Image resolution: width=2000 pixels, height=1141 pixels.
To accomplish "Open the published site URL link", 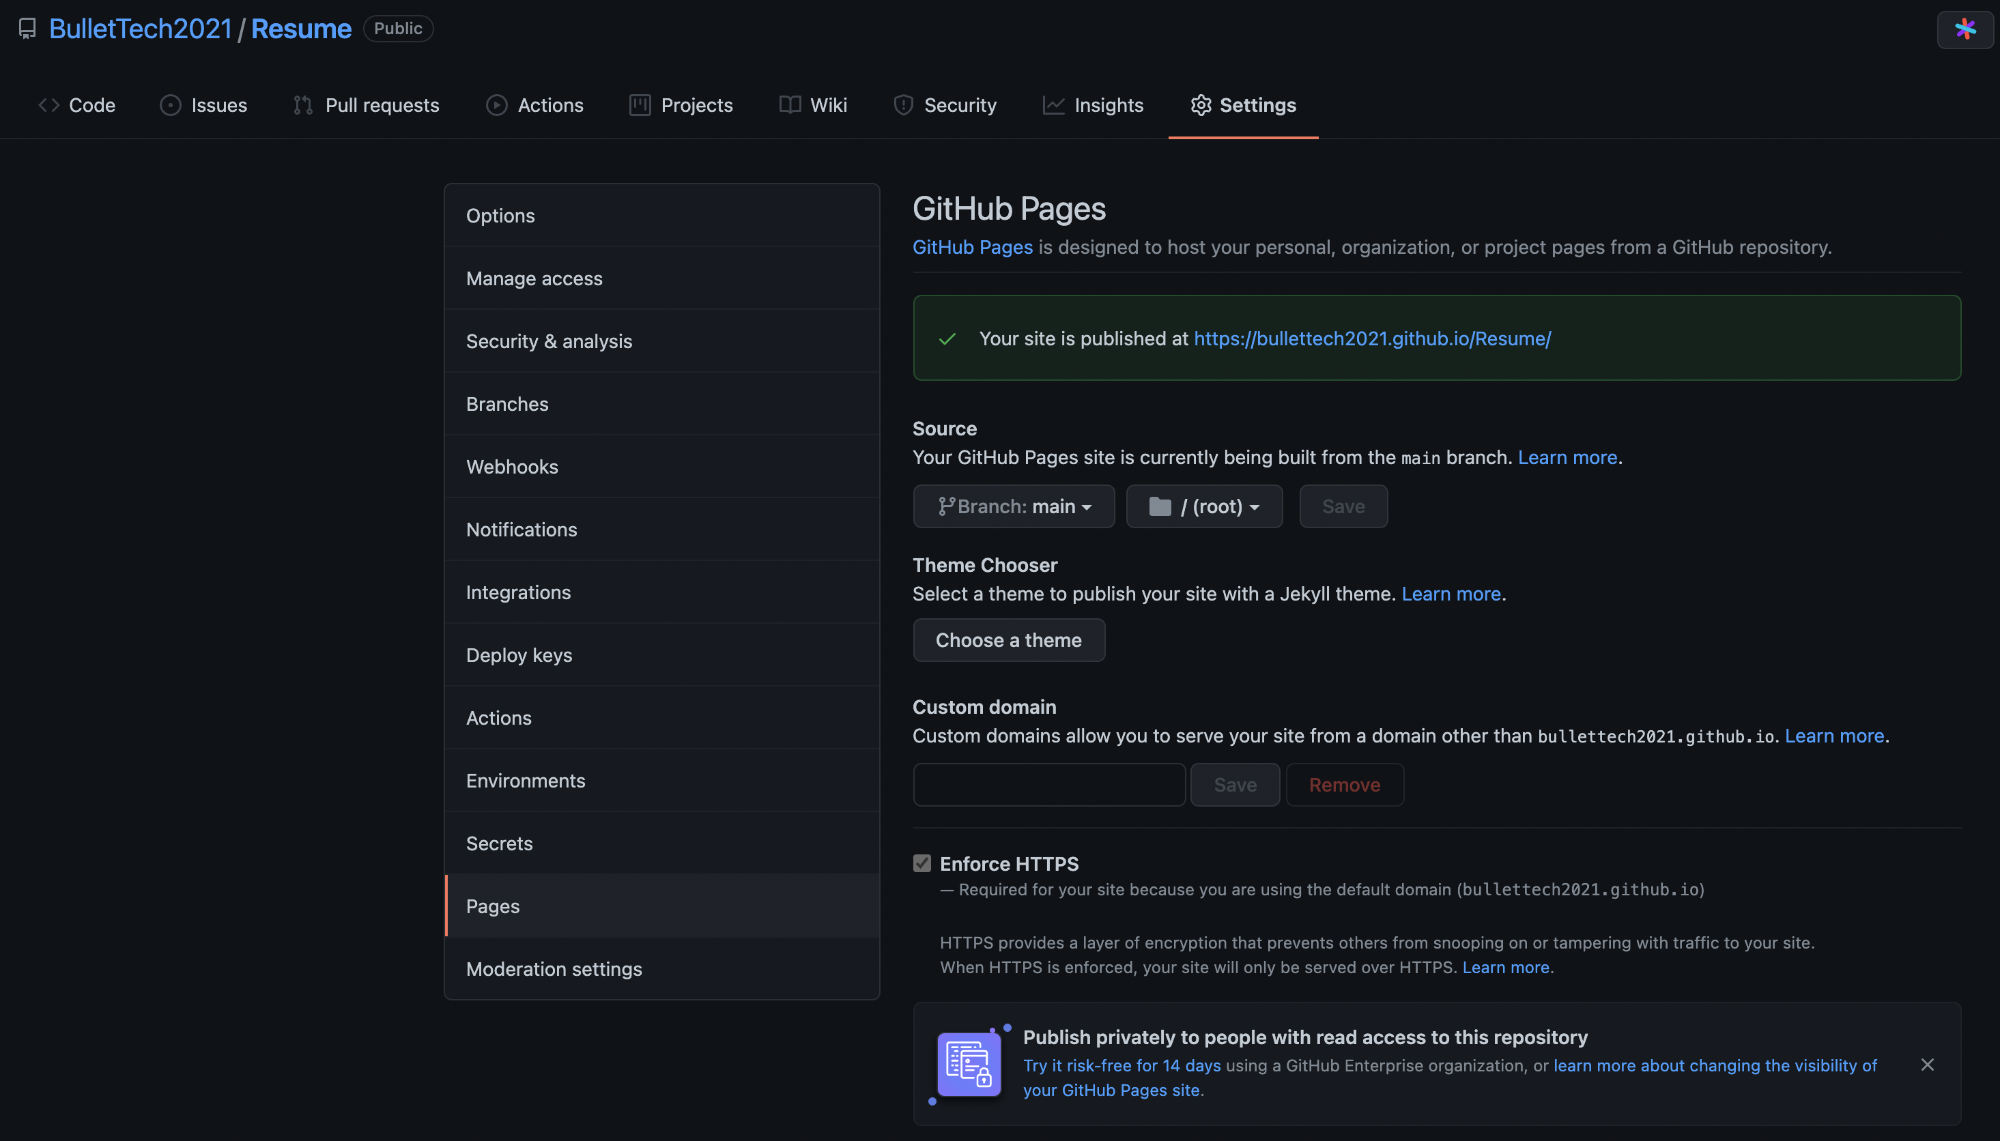I will coord(1372,338).
